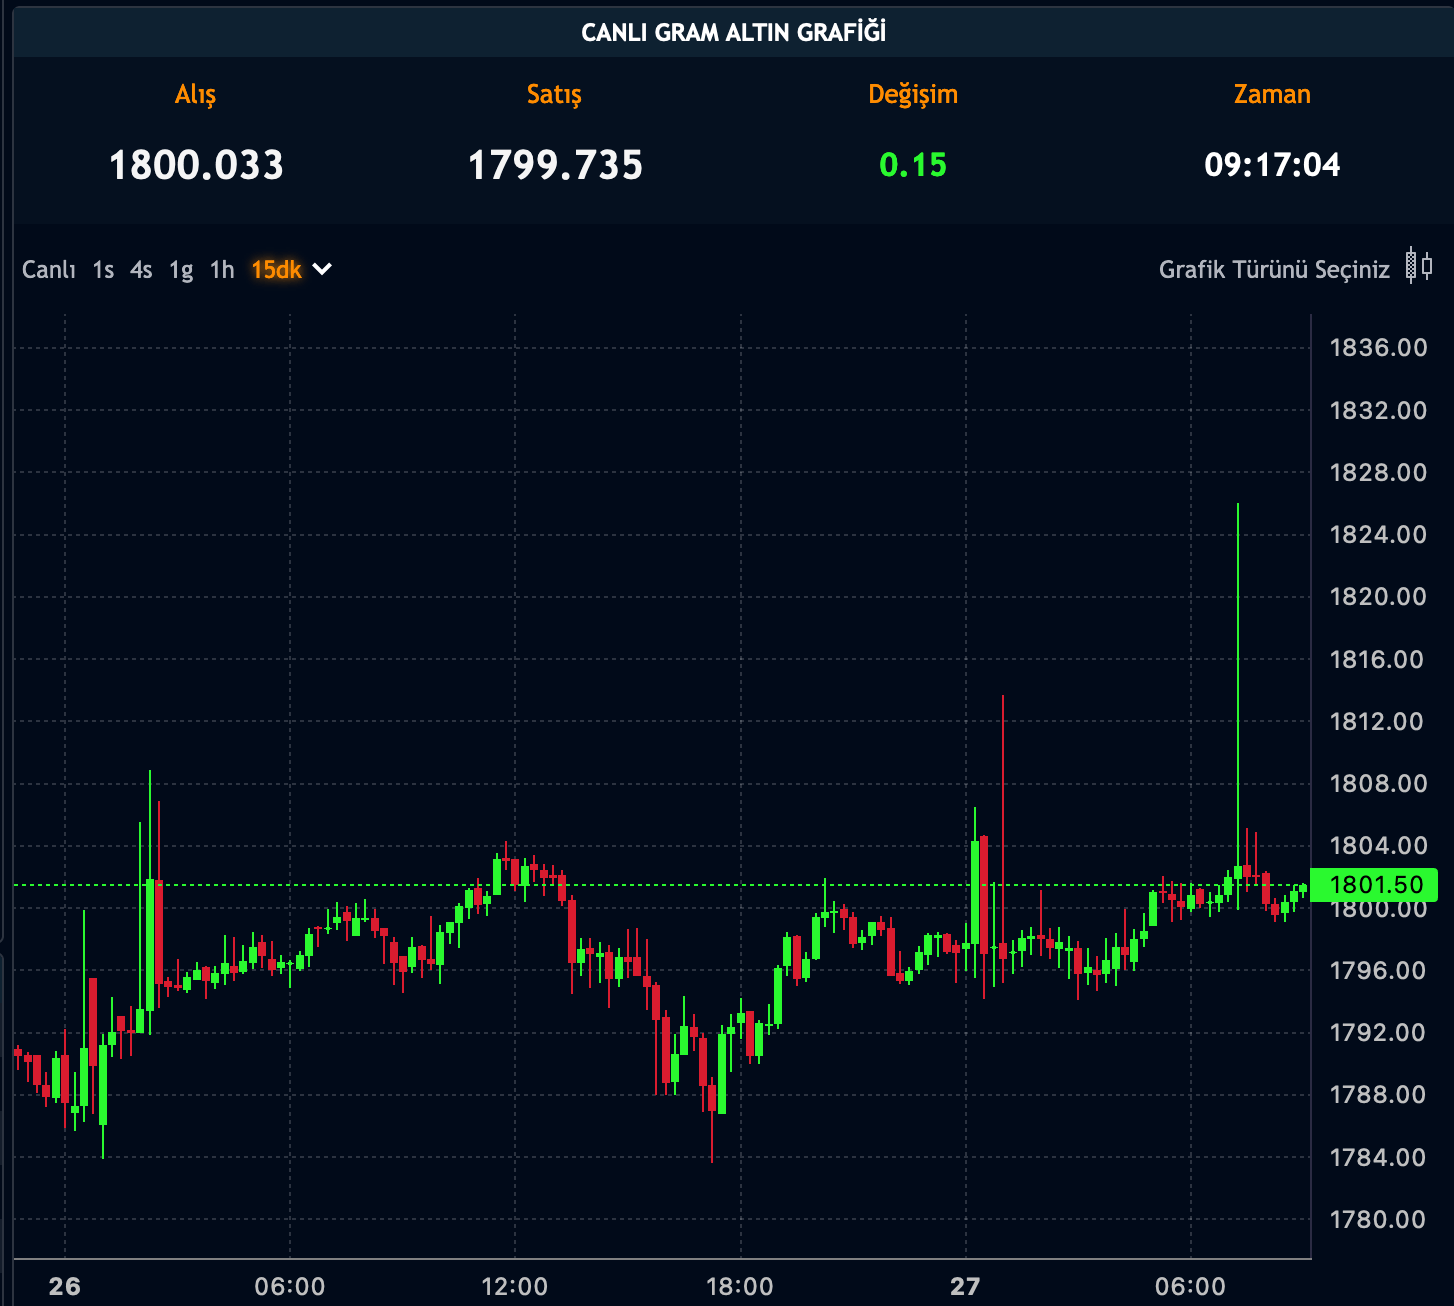Click the 1792.00 price axis label
Screen dimensions: 1454x1306
[1378, 1032]
